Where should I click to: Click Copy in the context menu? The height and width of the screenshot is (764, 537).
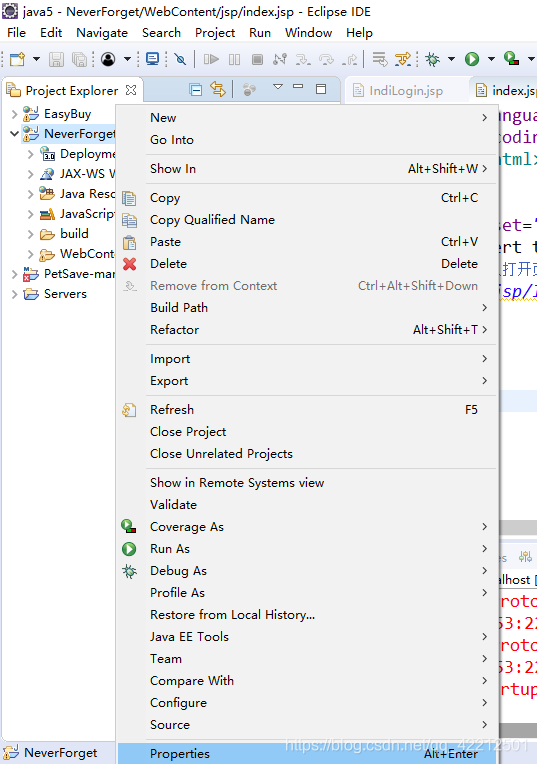(x=308, y=198)
